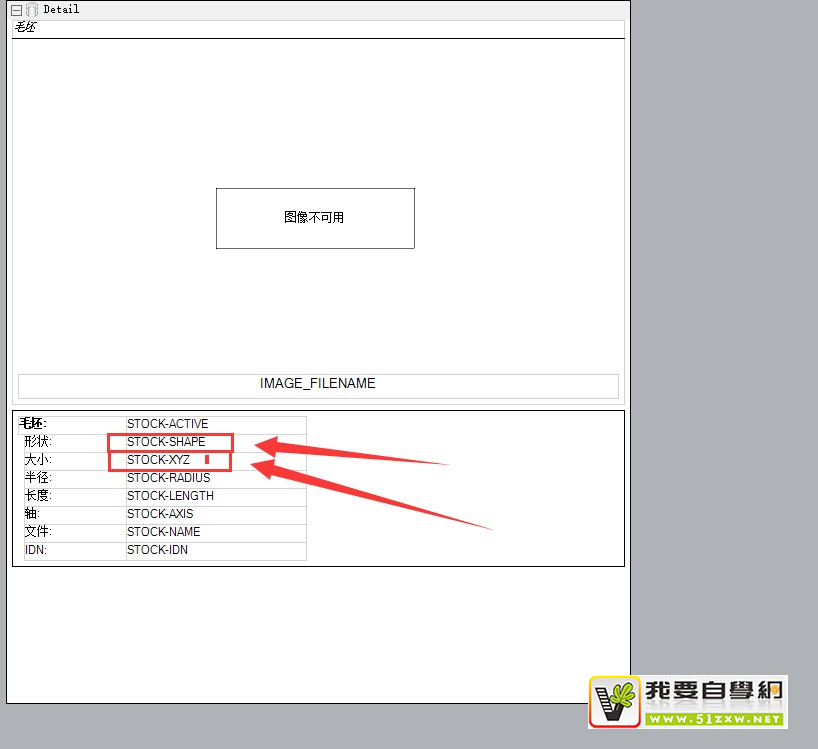Collapse the Detail section using minus box
Screen dimensions: 818x749
pyautogui.click(x=16, y=9)
